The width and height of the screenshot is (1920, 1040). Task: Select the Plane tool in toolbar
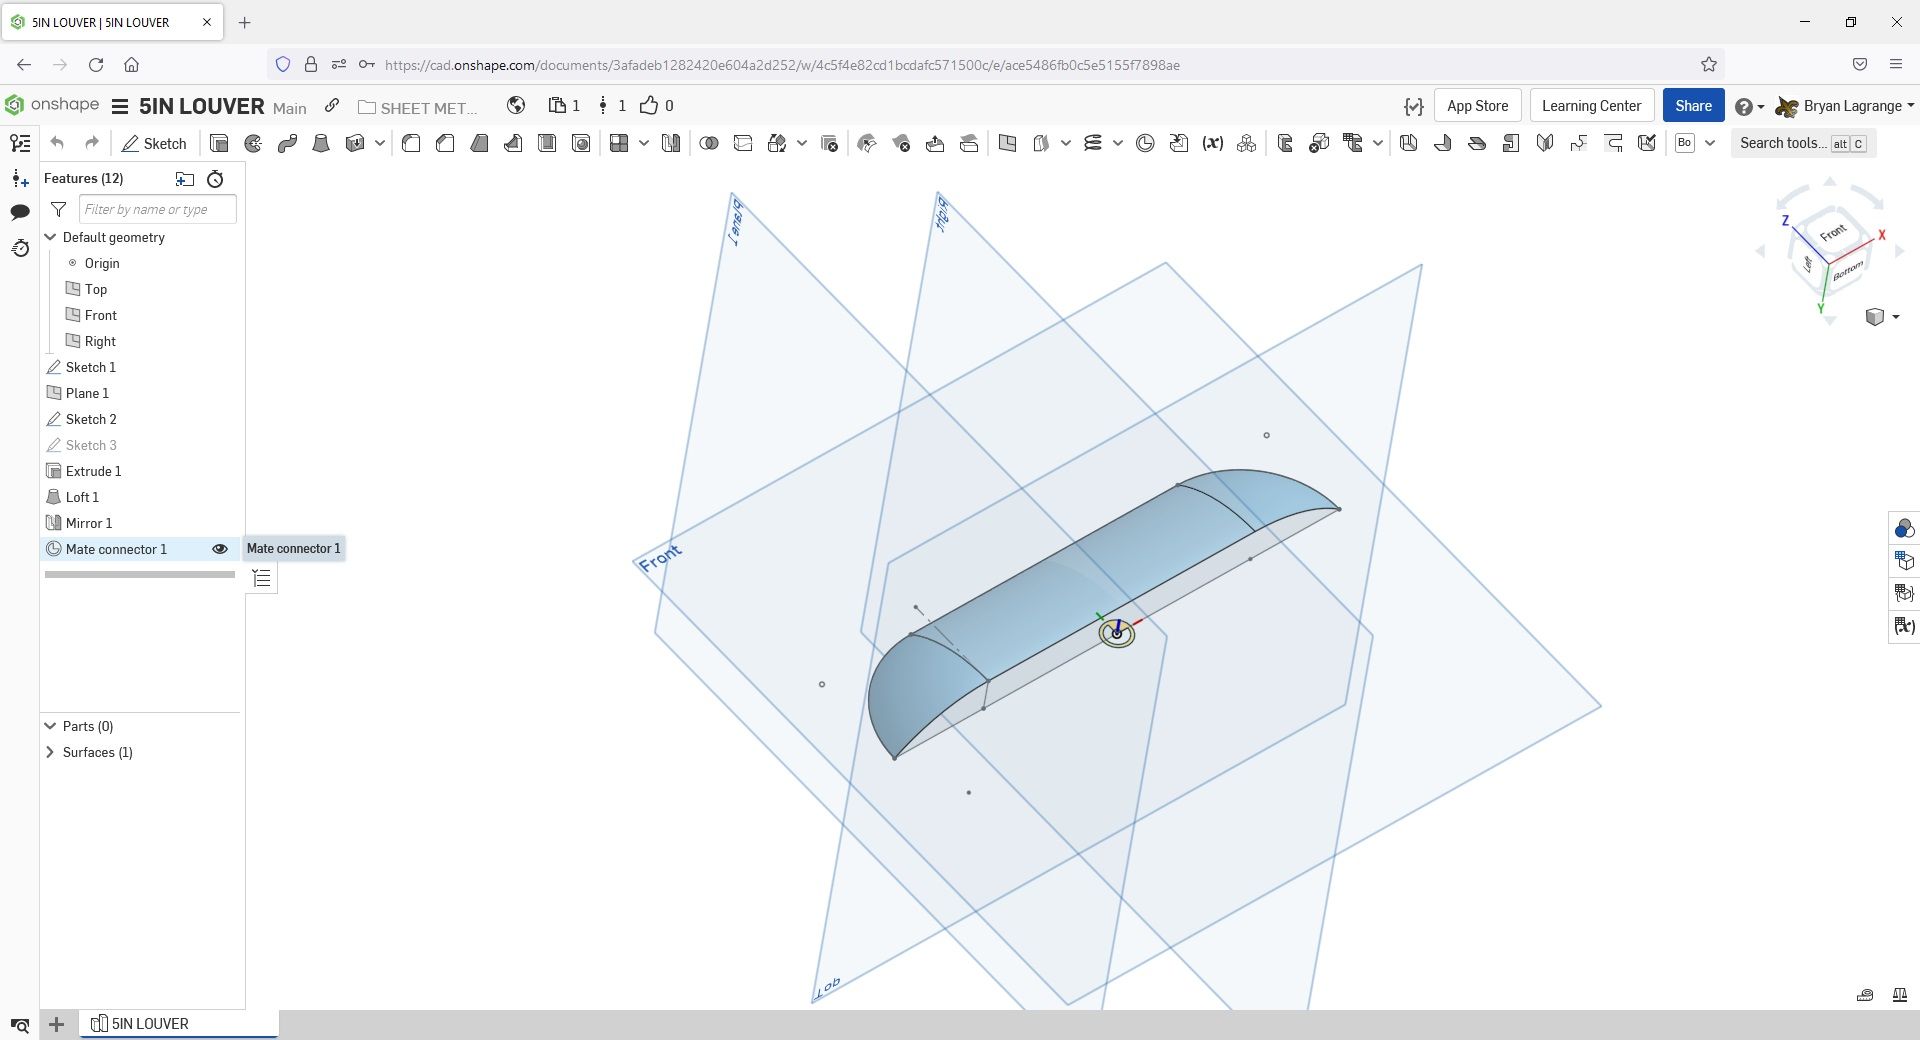coord(1007,143)
